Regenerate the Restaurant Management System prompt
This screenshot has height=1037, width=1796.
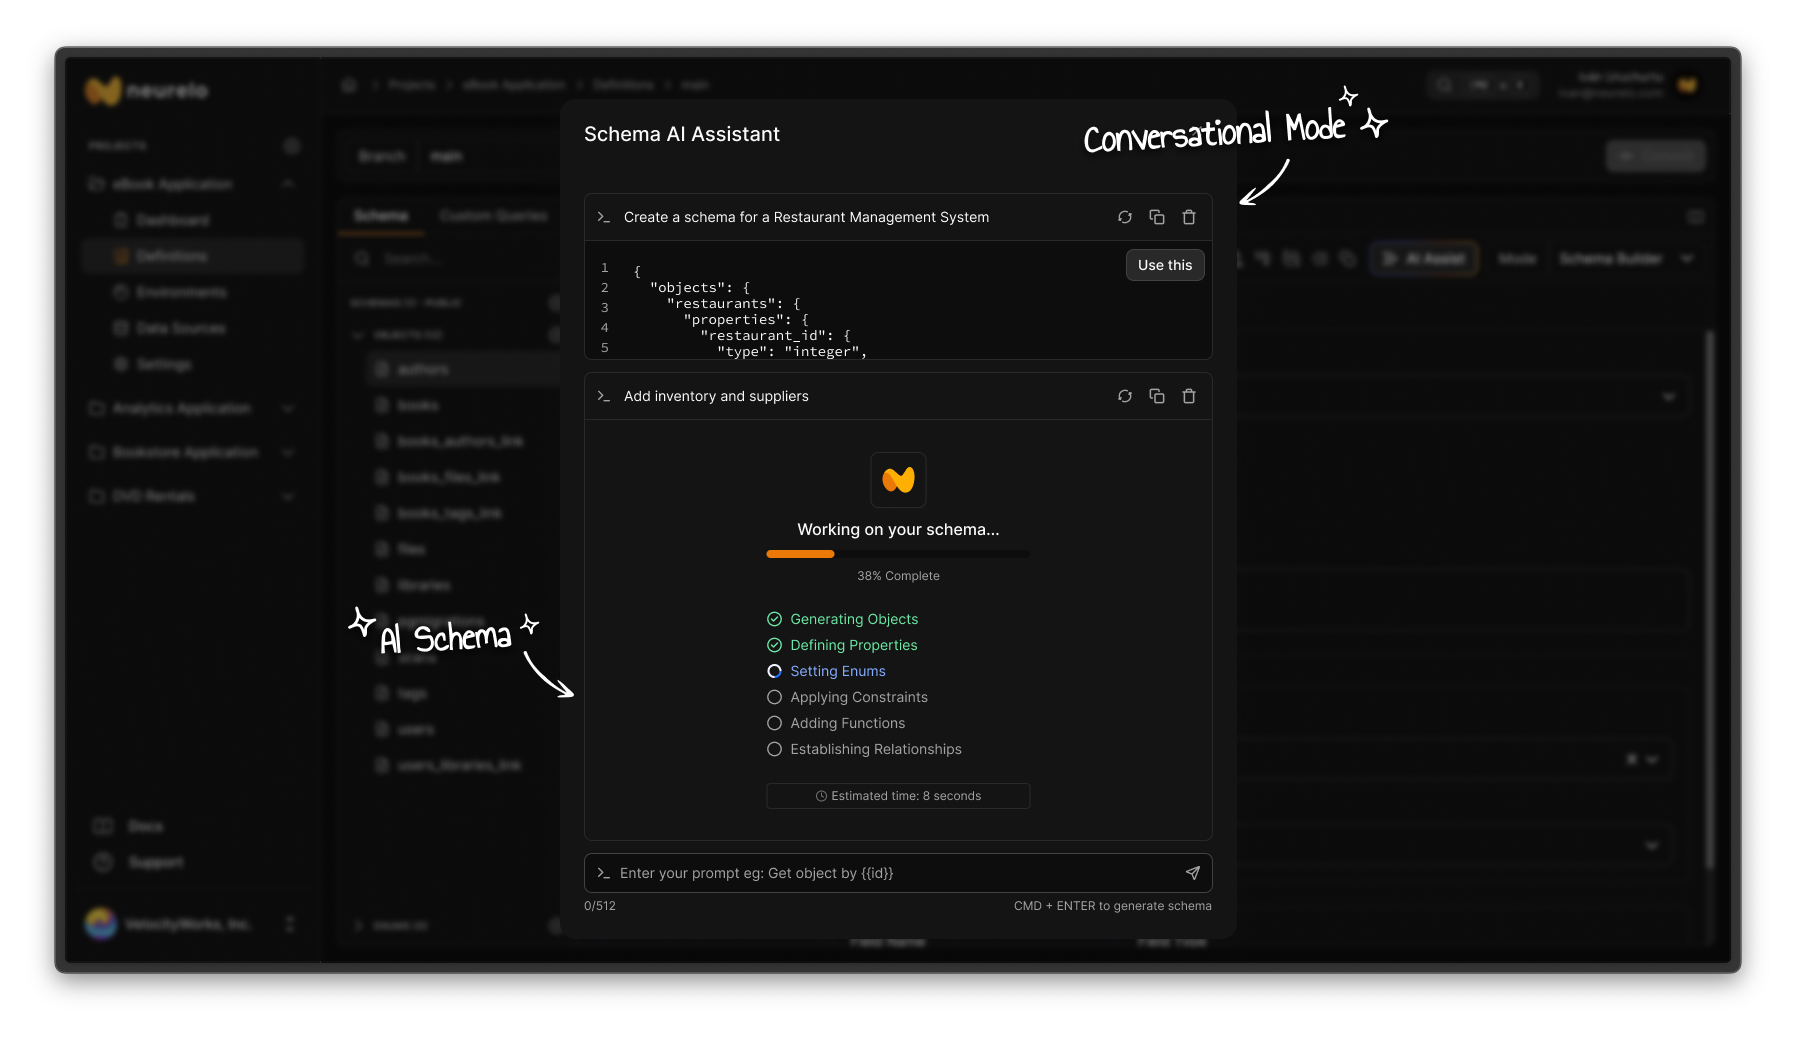click(x=1125, y=217)
